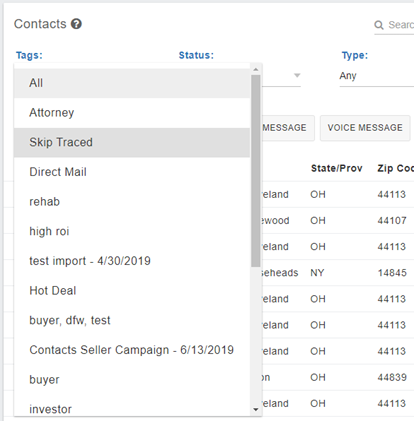Choose the Hot Deal tag
The height and width of the screenshot is (421, 414).
coord(132,291)
